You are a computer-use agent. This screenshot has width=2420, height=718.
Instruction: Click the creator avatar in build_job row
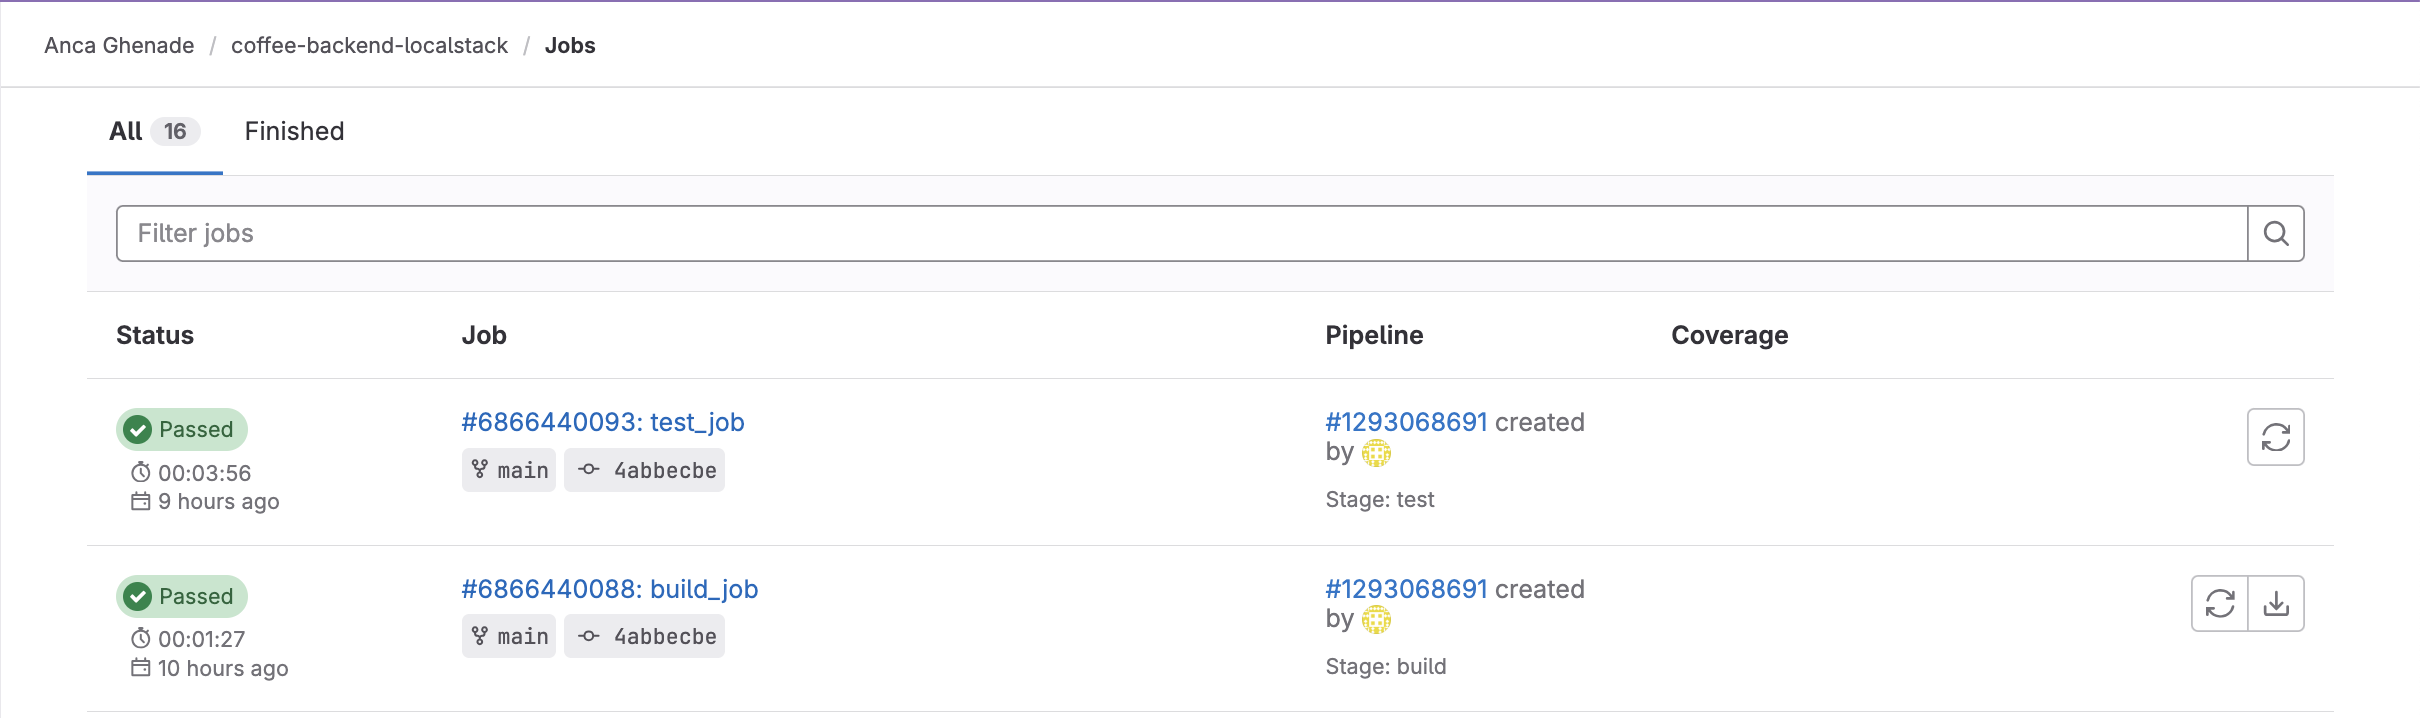click(x=1376, y=621)
